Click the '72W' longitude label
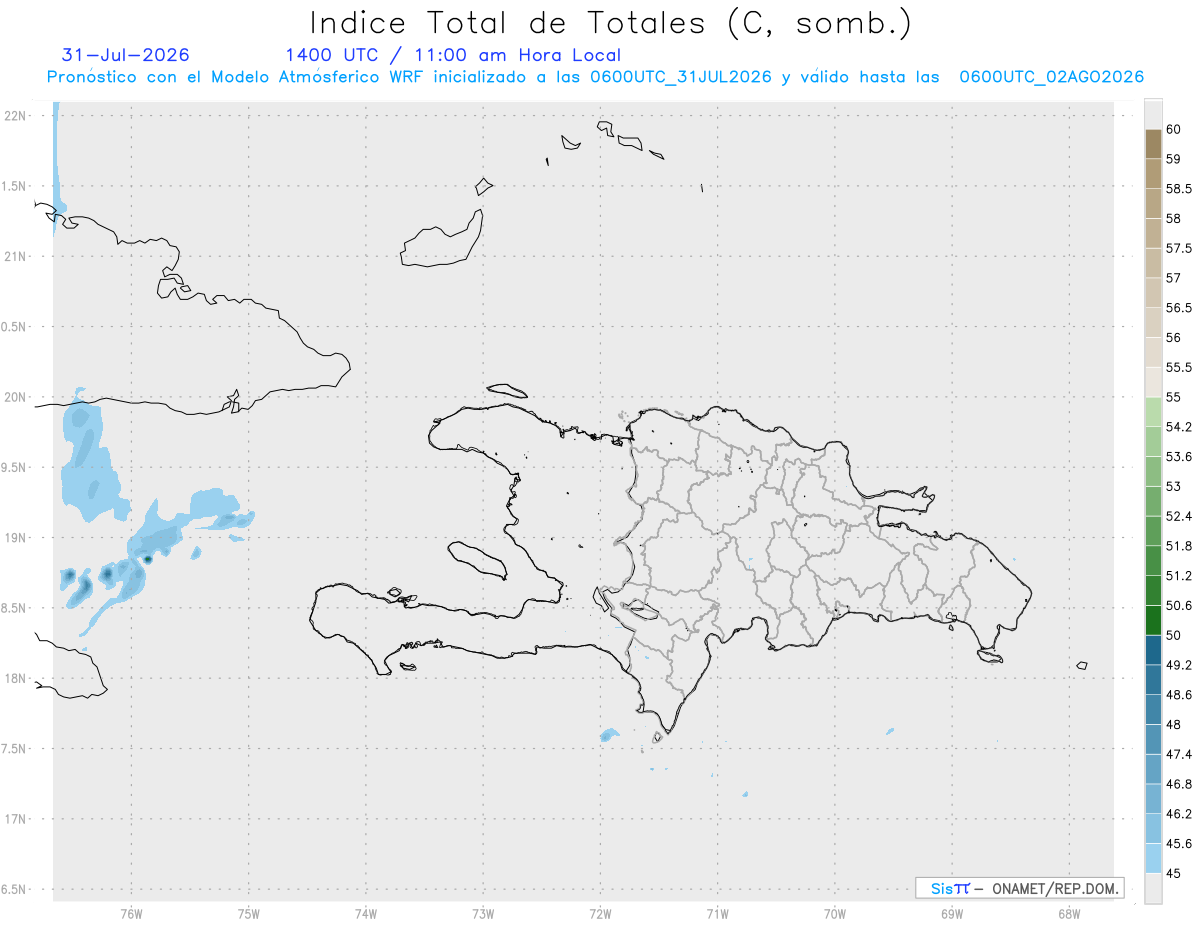 click(600, 913)
